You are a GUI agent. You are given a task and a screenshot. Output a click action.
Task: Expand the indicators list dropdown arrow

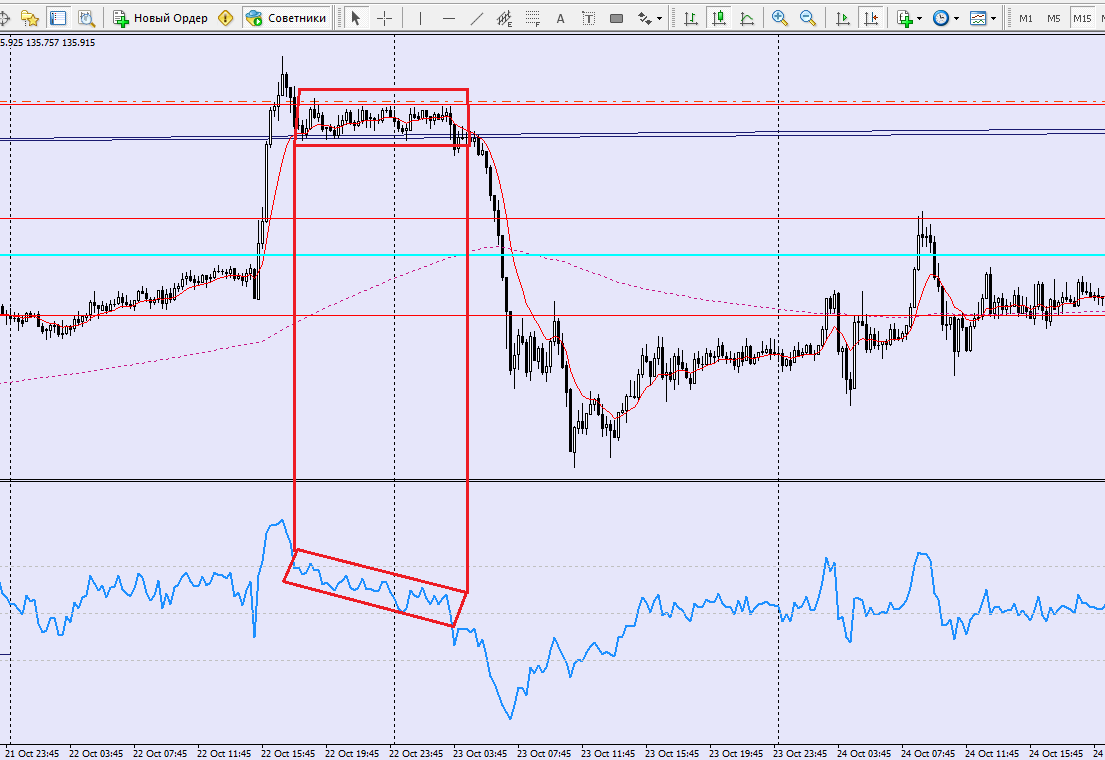(x=920, y=19)
